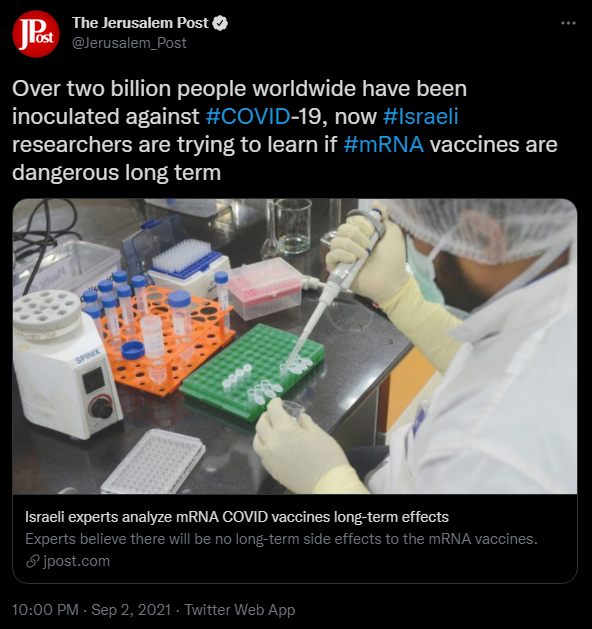Viewport: 592px width, 629px height.
Task: Open the jpost.com domain link
Action: (x=76, y=561)
